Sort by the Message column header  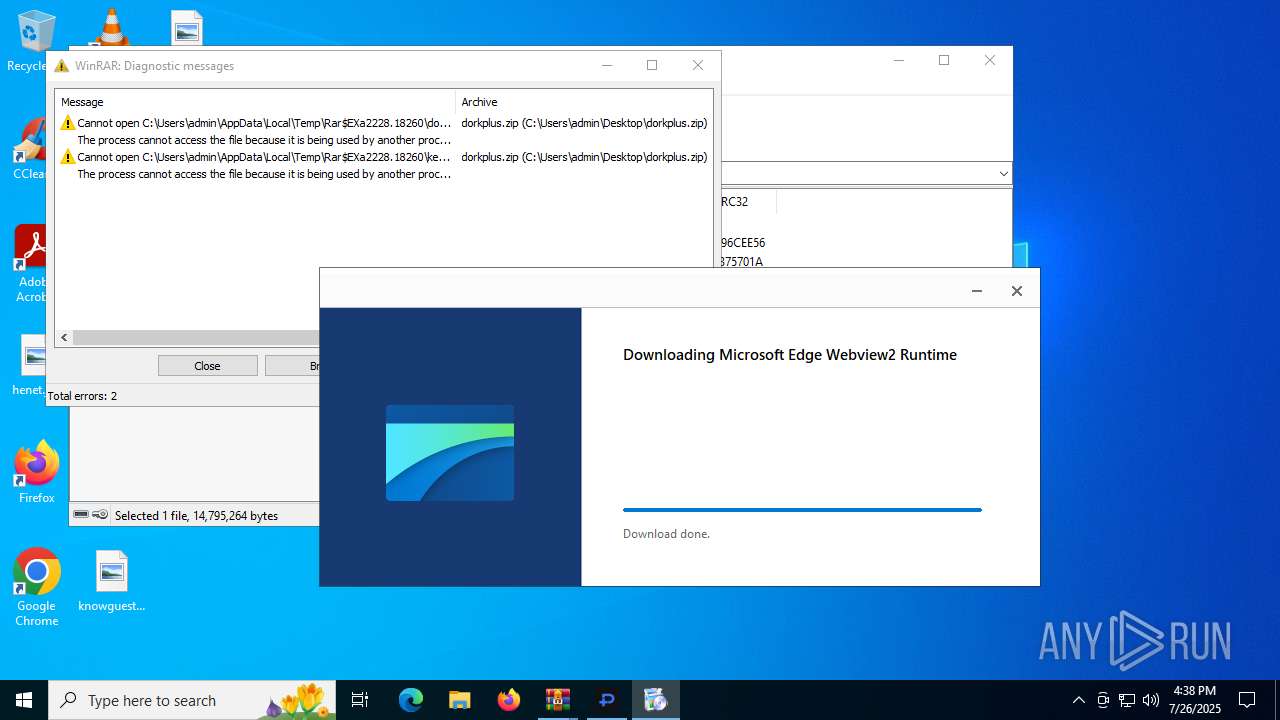click(x=255, y=102)
